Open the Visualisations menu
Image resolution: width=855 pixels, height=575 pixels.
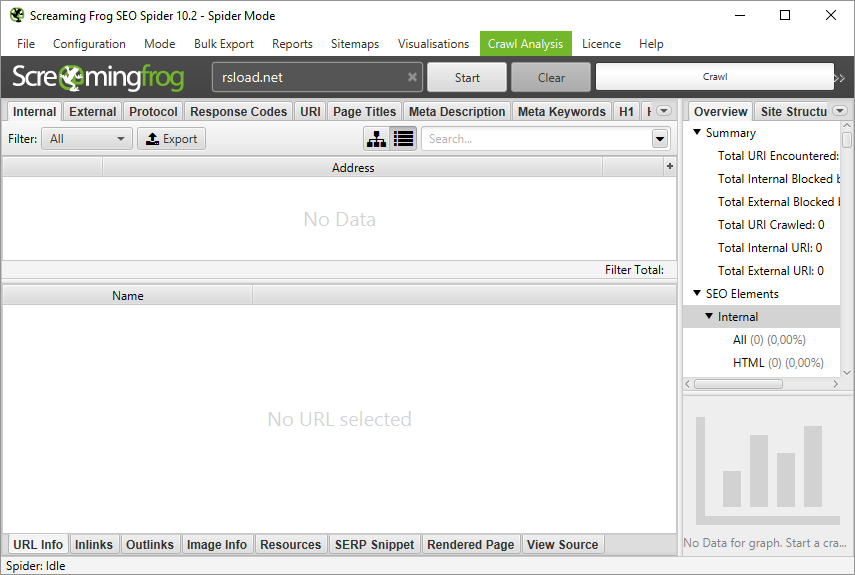click(433, 44)
